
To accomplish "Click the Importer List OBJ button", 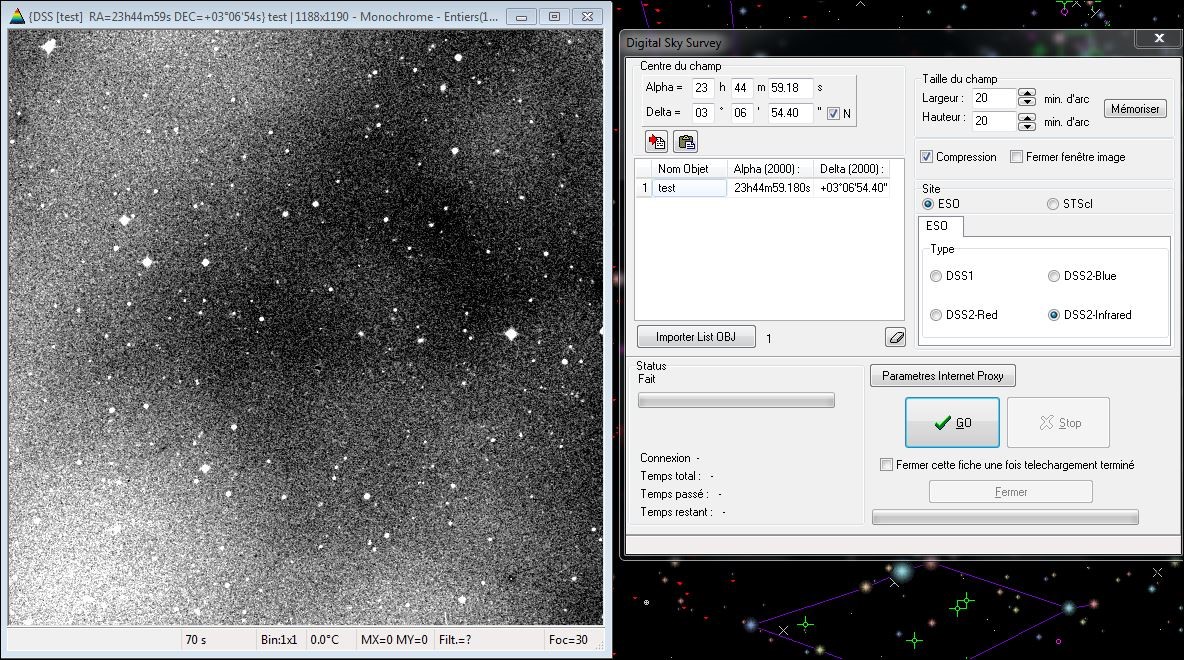I will [695, 337].
